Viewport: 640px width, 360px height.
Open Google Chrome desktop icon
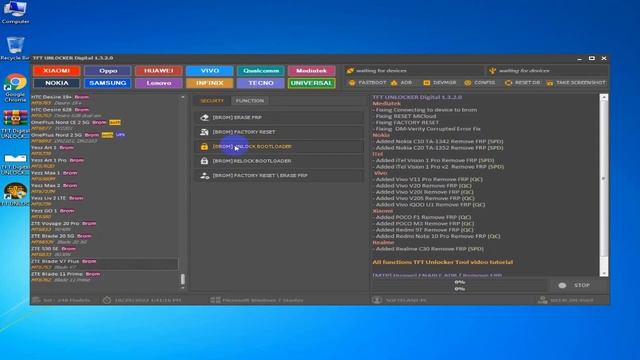[x=15, y=88]
